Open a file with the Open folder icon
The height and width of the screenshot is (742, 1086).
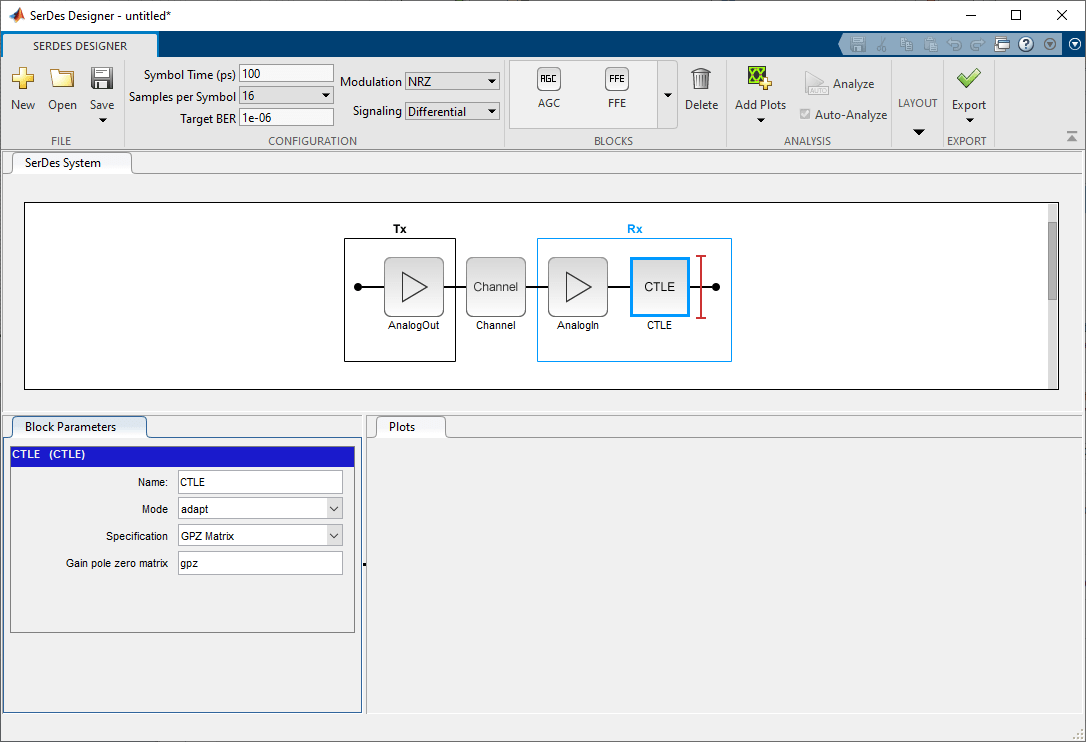pos(62,78)
